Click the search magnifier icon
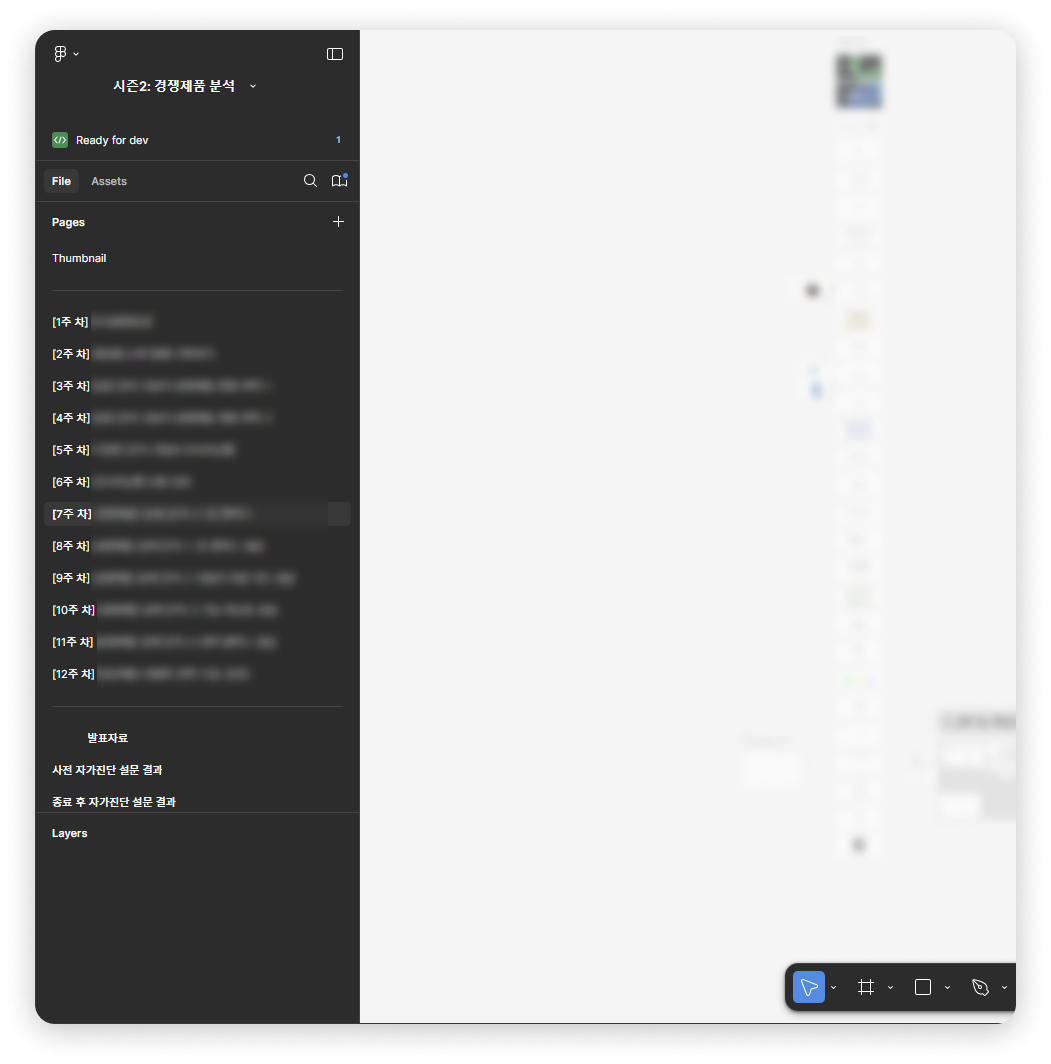The image size is (1051, 1064). [310, 180]
